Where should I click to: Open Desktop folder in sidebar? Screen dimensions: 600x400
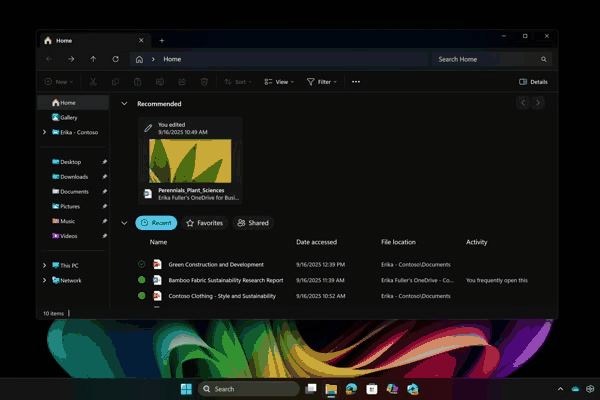point(73,162)
